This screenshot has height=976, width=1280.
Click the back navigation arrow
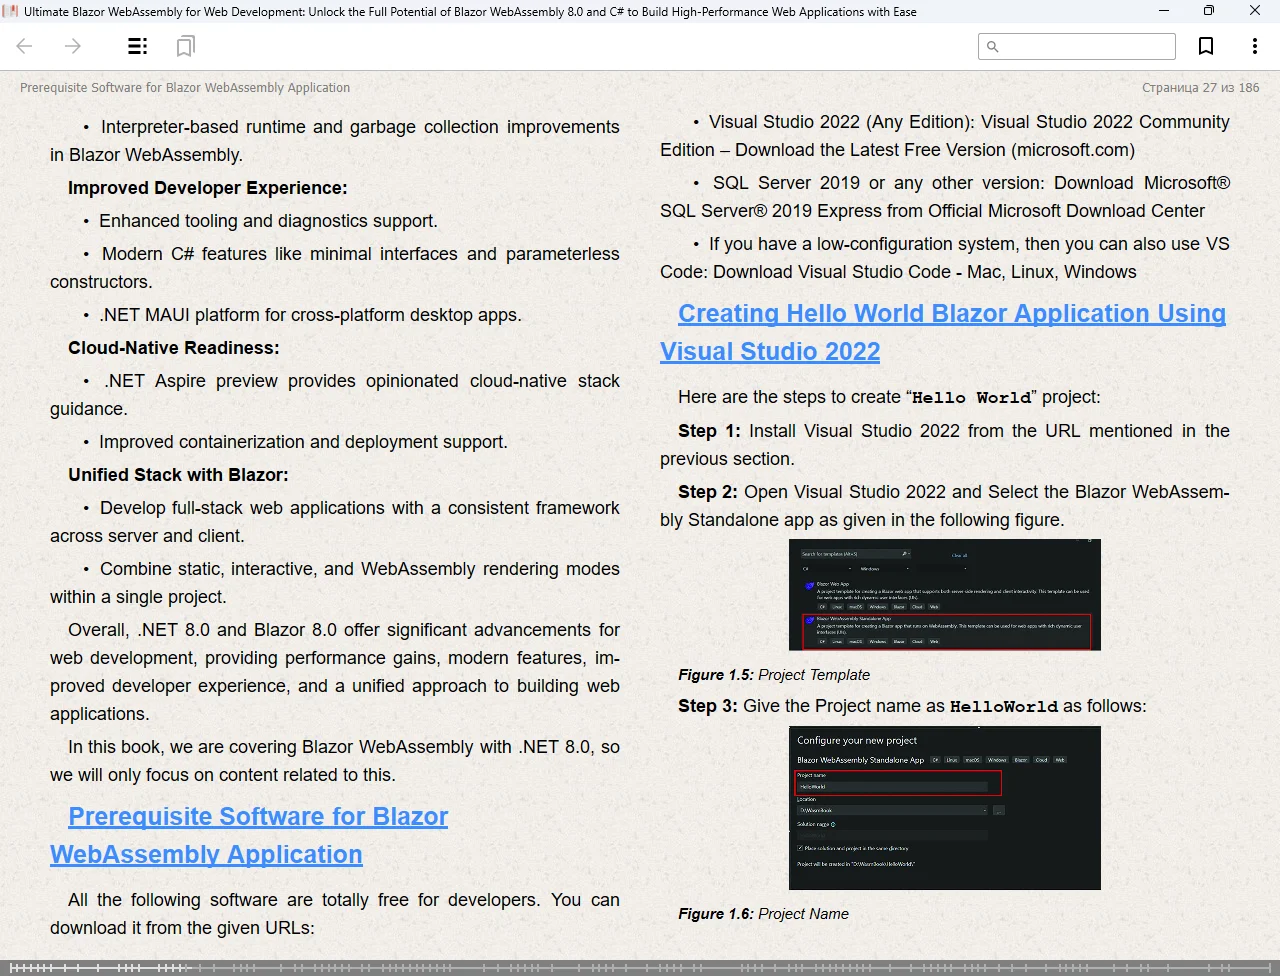click(25, 46)
